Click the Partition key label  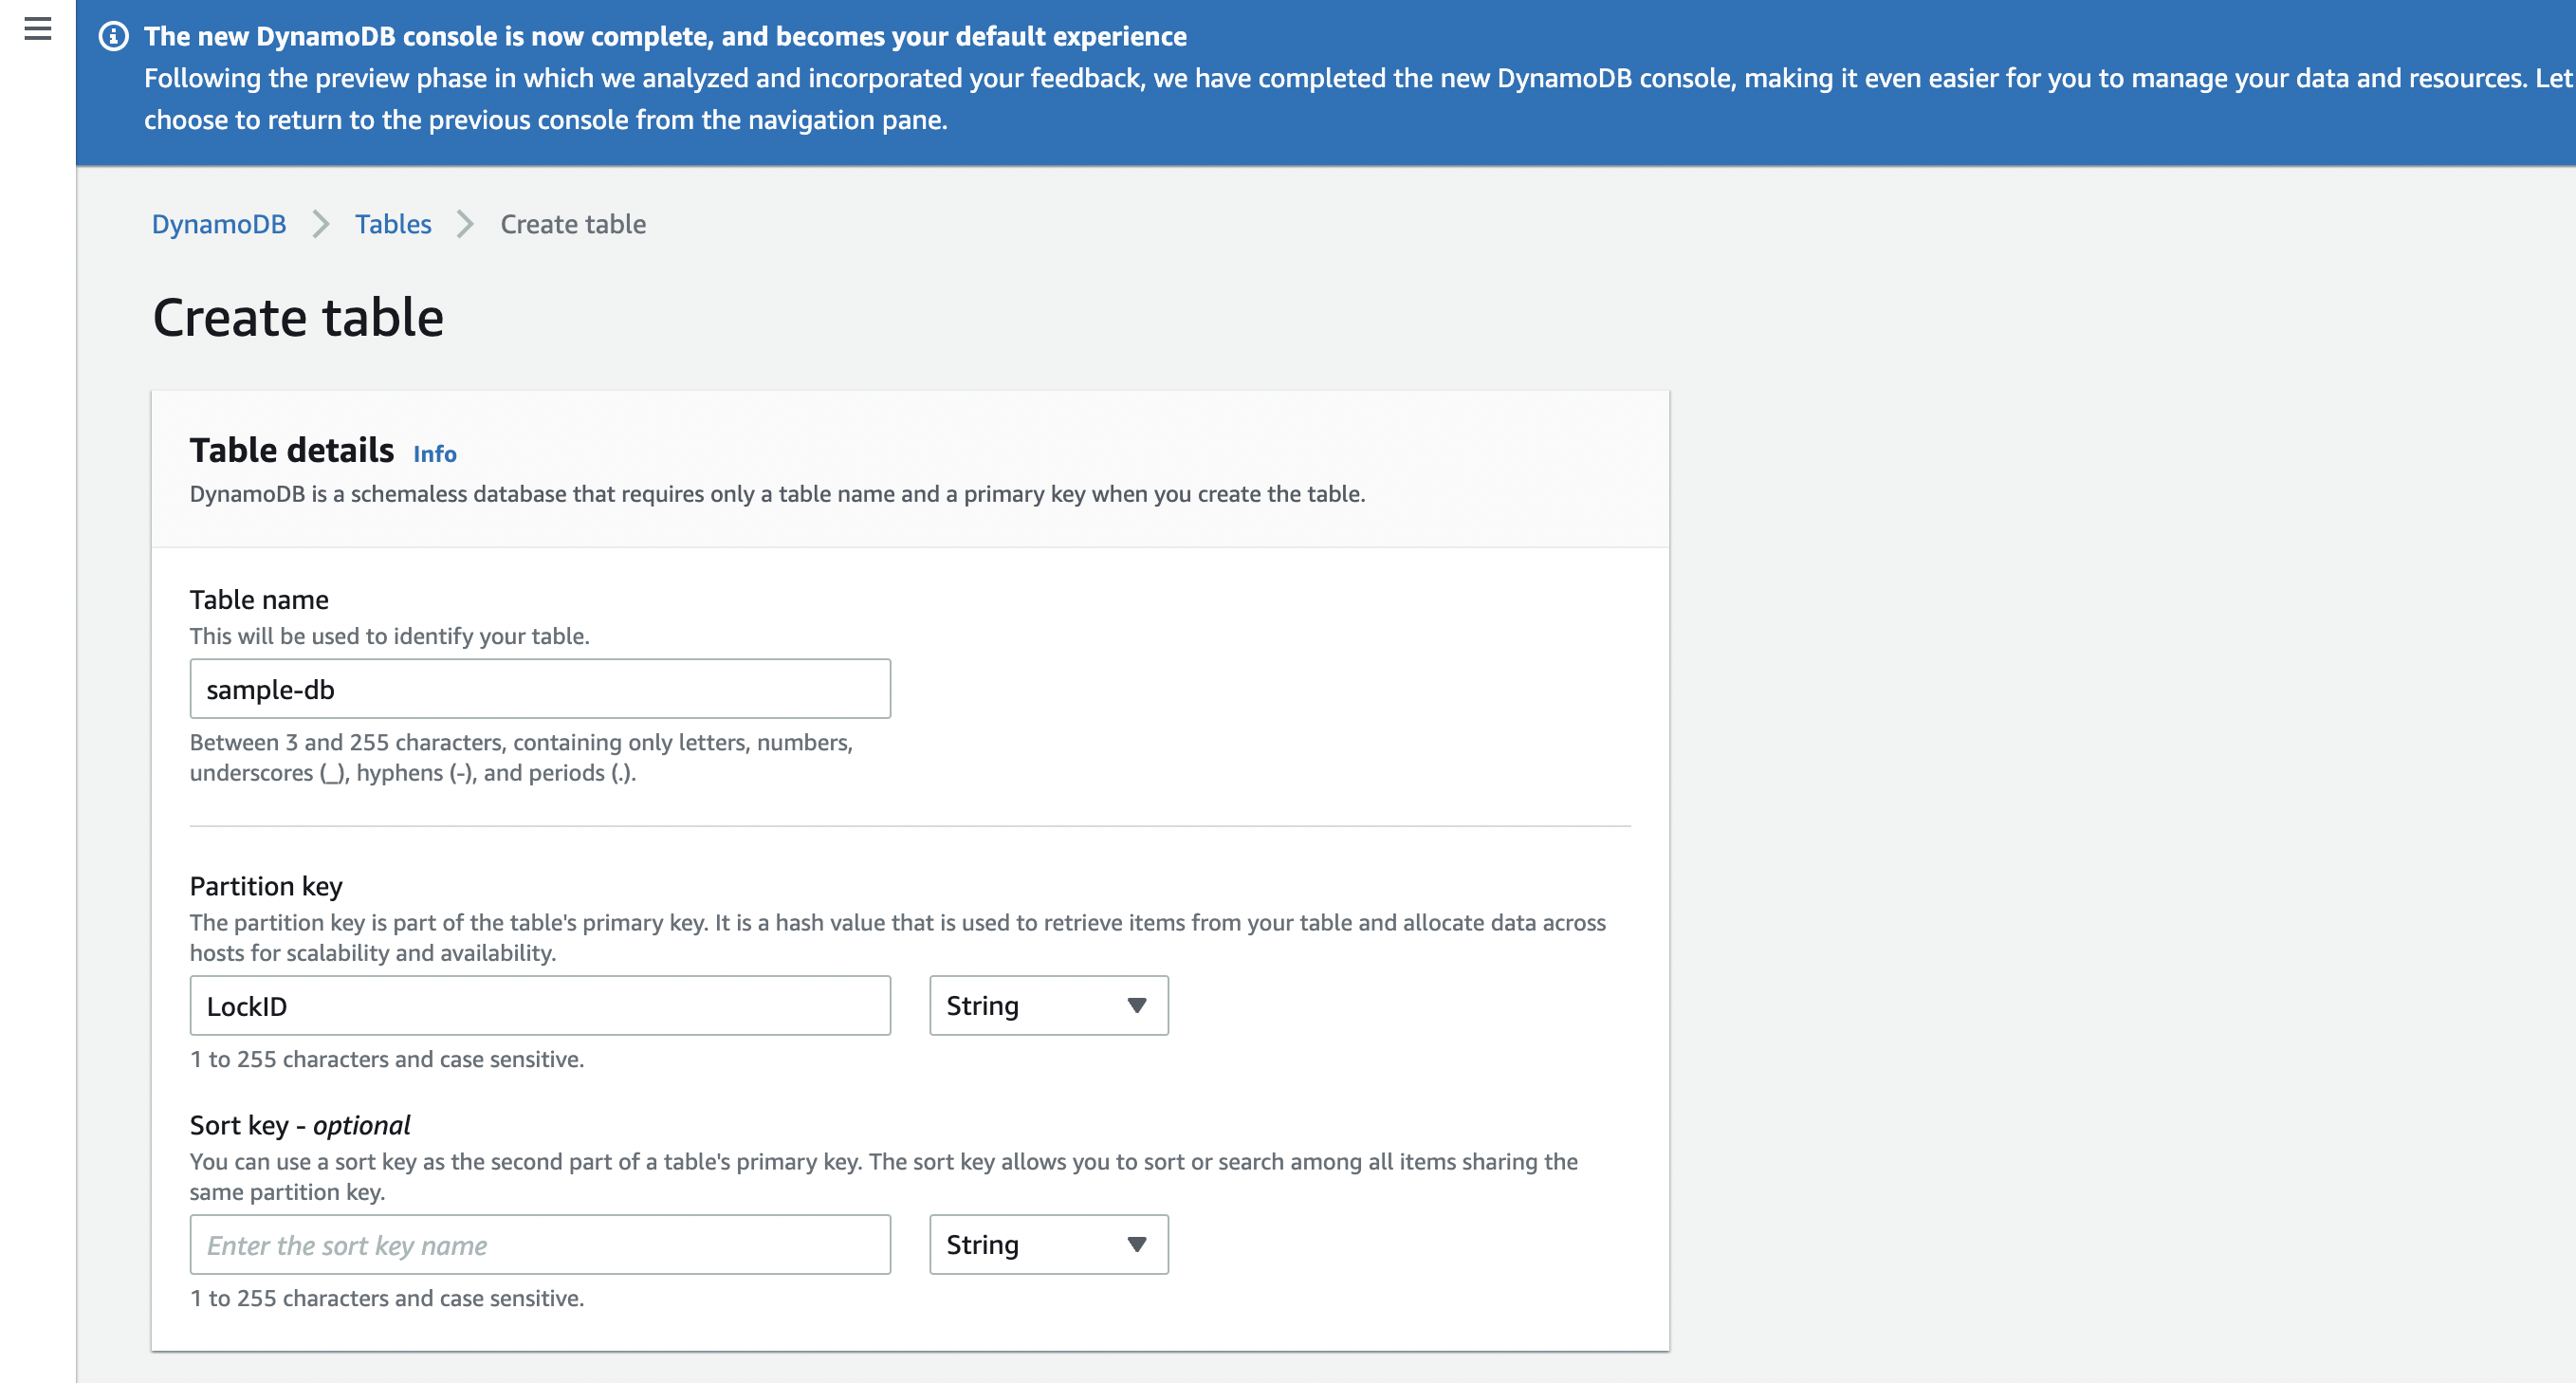click(266, 886)
